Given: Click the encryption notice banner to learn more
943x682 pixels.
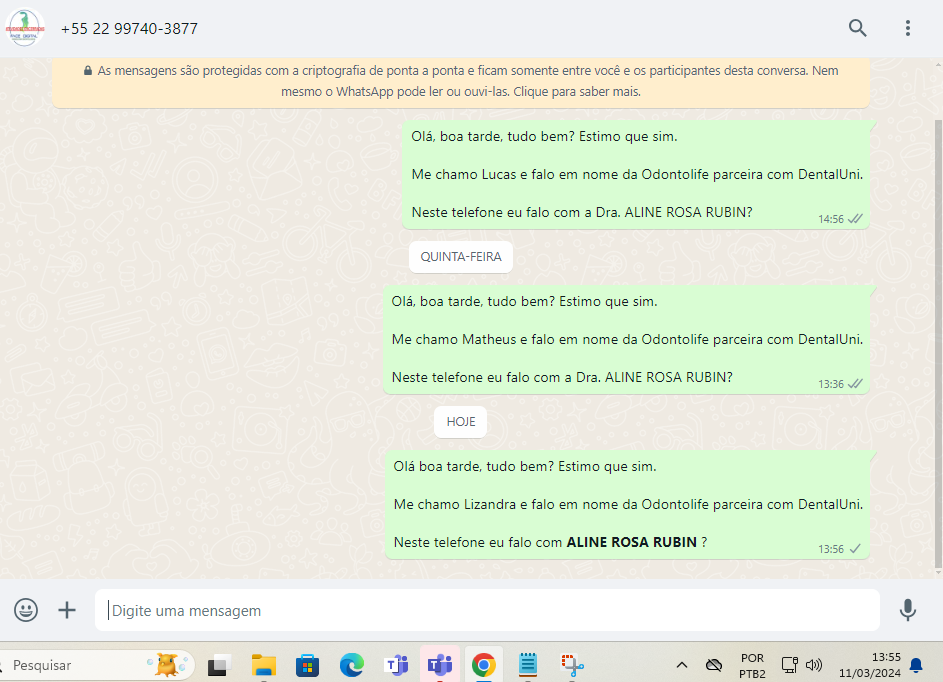Looking at the screenshot, I should point(461,81).
